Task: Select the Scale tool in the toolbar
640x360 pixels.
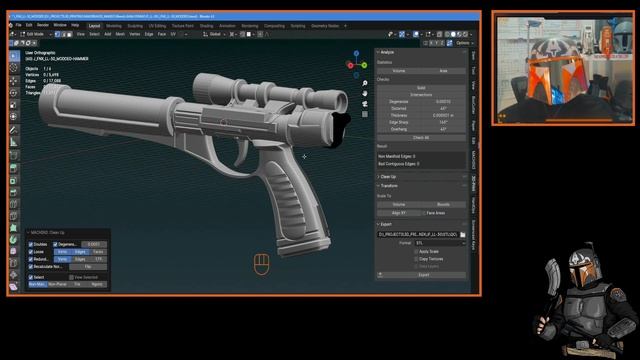Action: tap(14, 105)
